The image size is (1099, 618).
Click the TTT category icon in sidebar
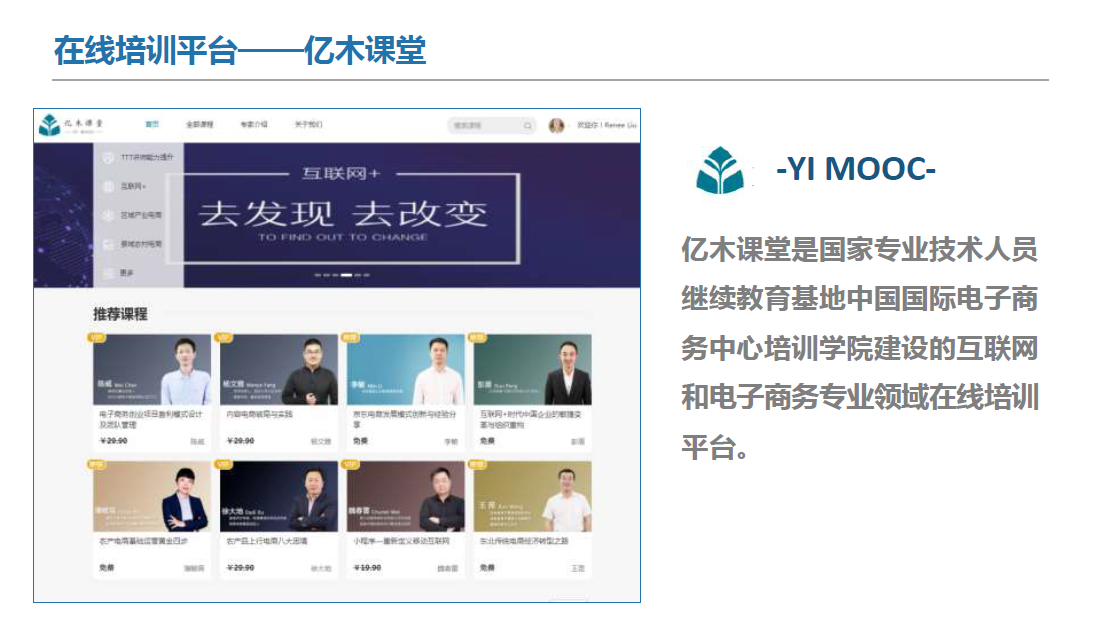click(x=108, y=158)
